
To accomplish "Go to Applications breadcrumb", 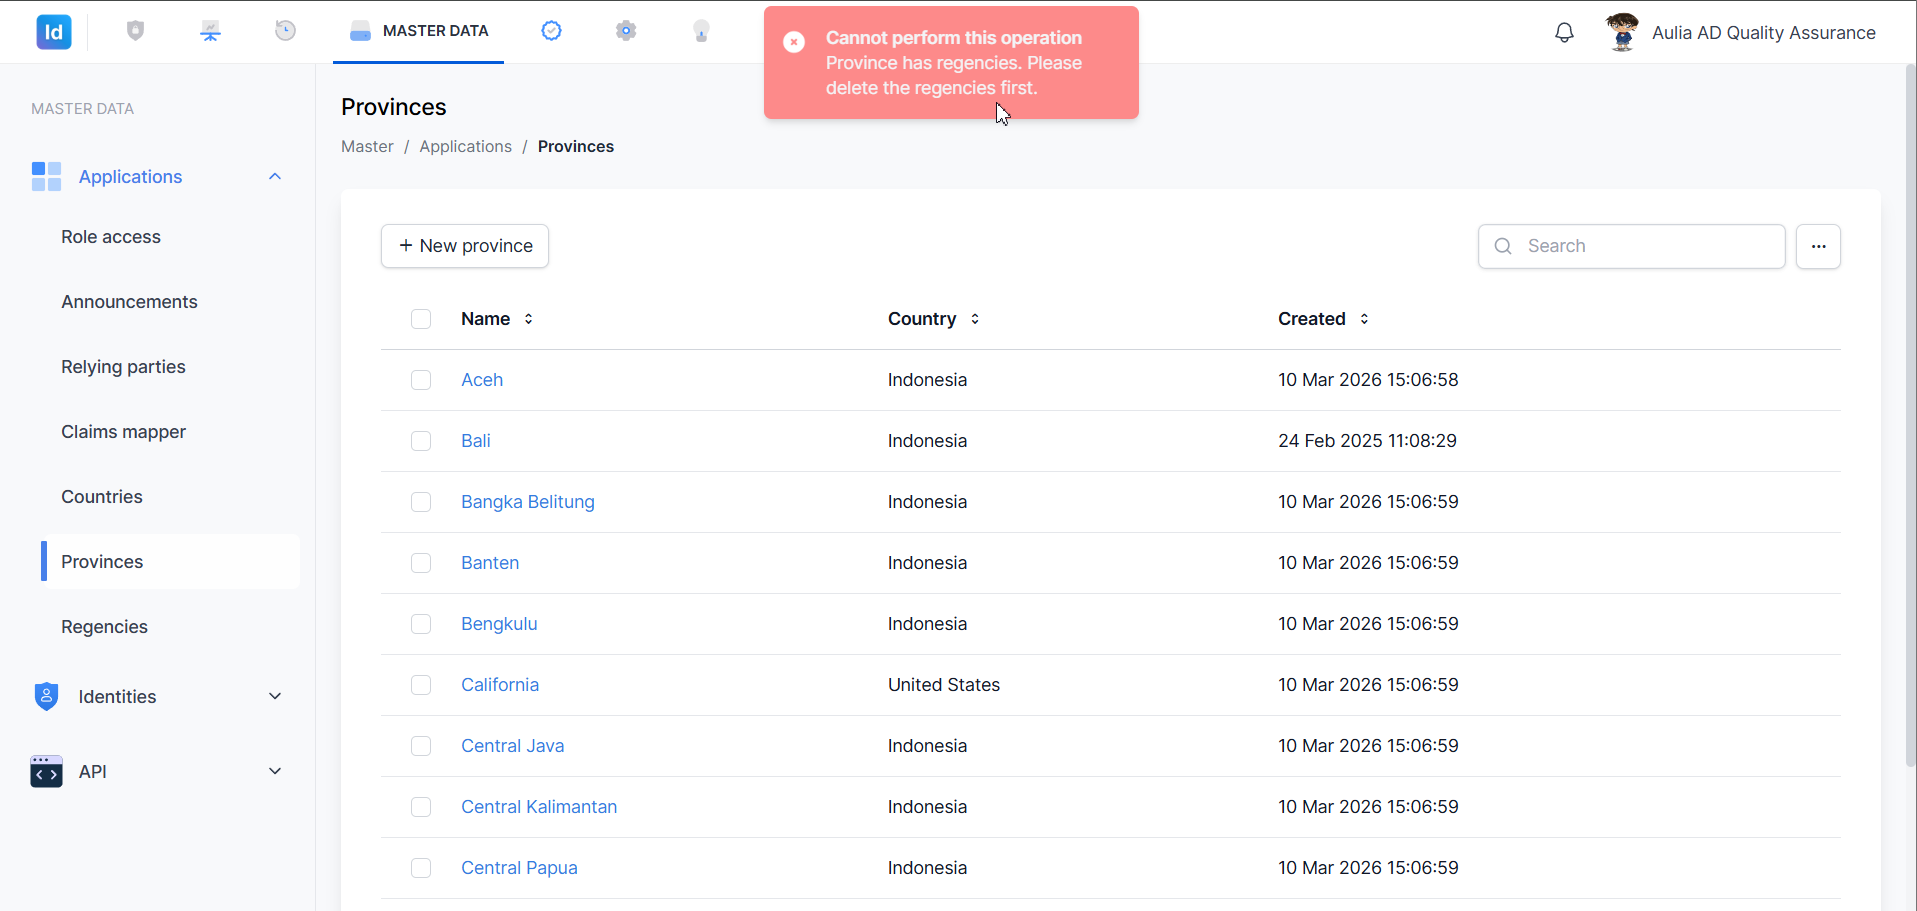I will 465,146.
